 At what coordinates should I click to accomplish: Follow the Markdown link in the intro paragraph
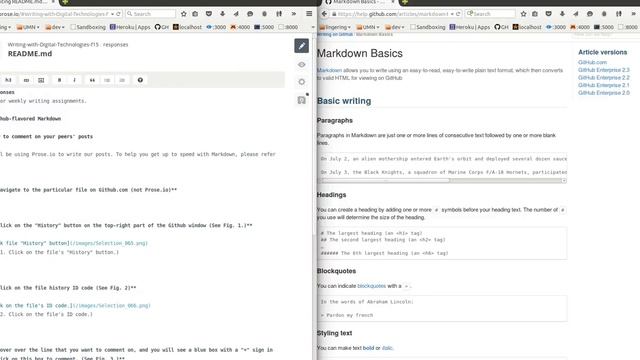pos(329,70)
